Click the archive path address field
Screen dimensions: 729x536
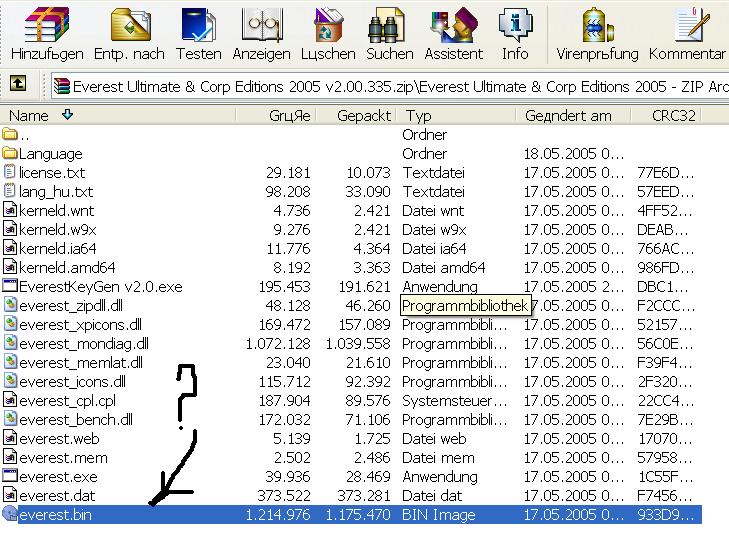[390, 86]
